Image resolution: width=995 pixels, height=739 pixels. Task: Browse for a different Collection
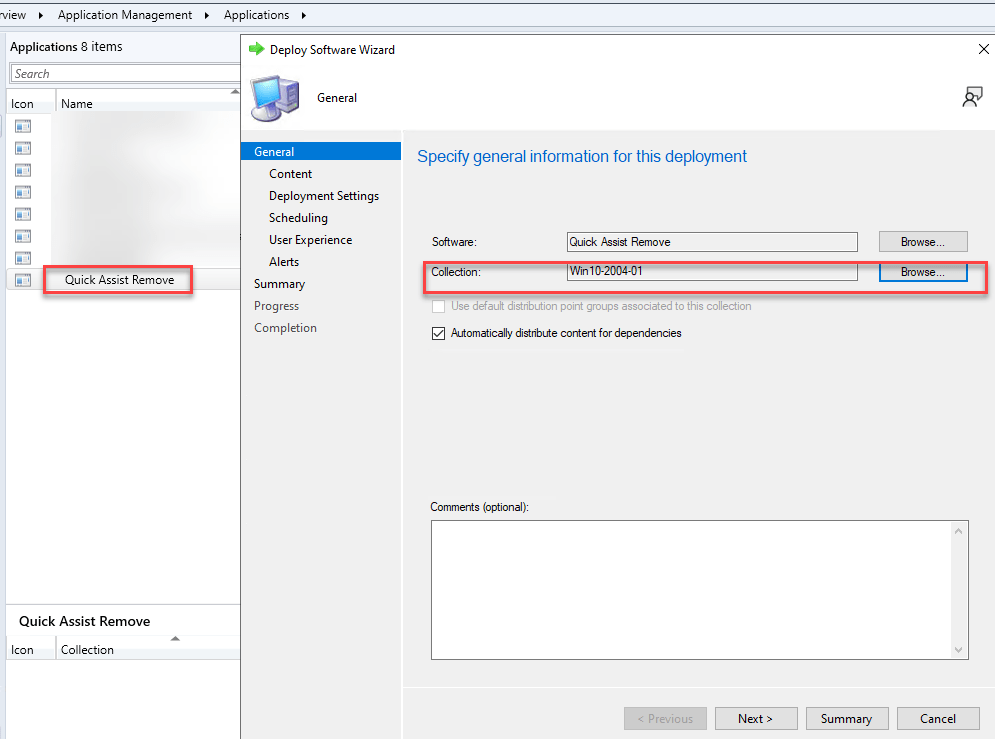pos(922,271)
